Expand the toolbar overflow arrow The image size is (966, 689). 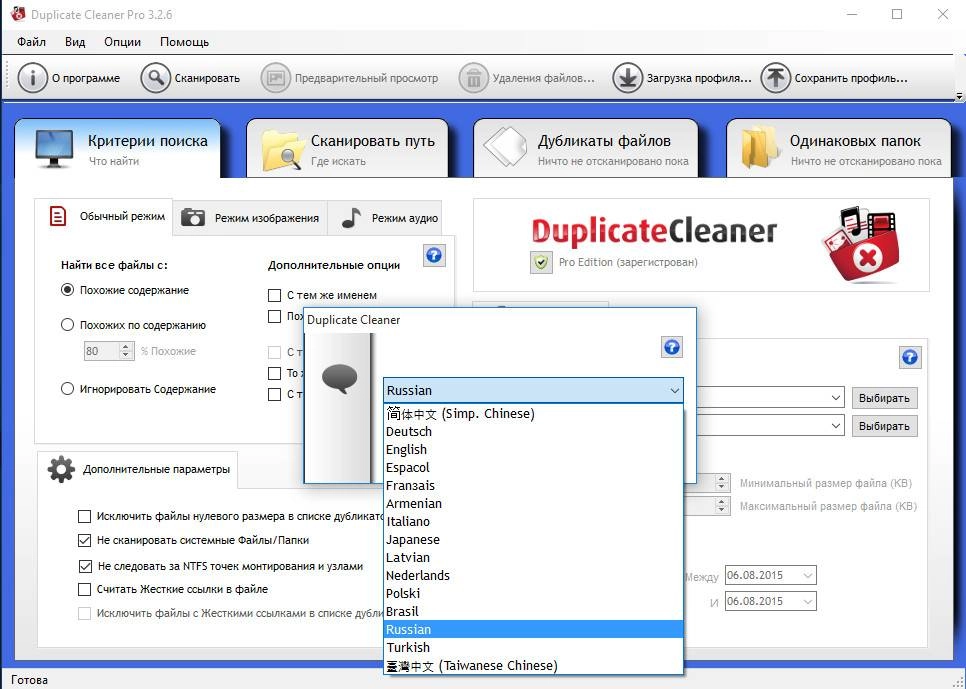pos(959,96)
